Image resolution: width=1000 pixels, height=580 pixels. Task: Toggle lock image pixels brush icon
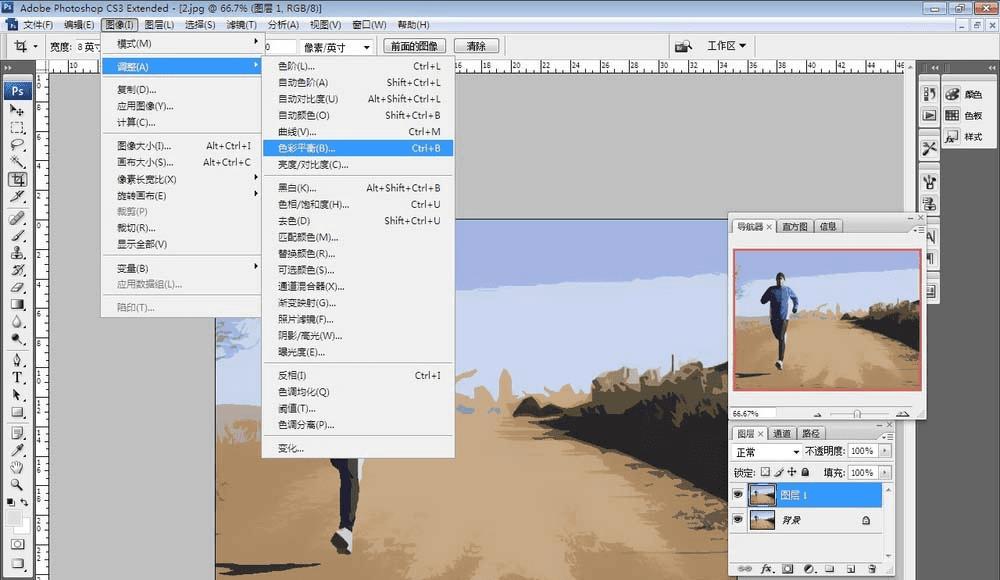pos(779,472)
